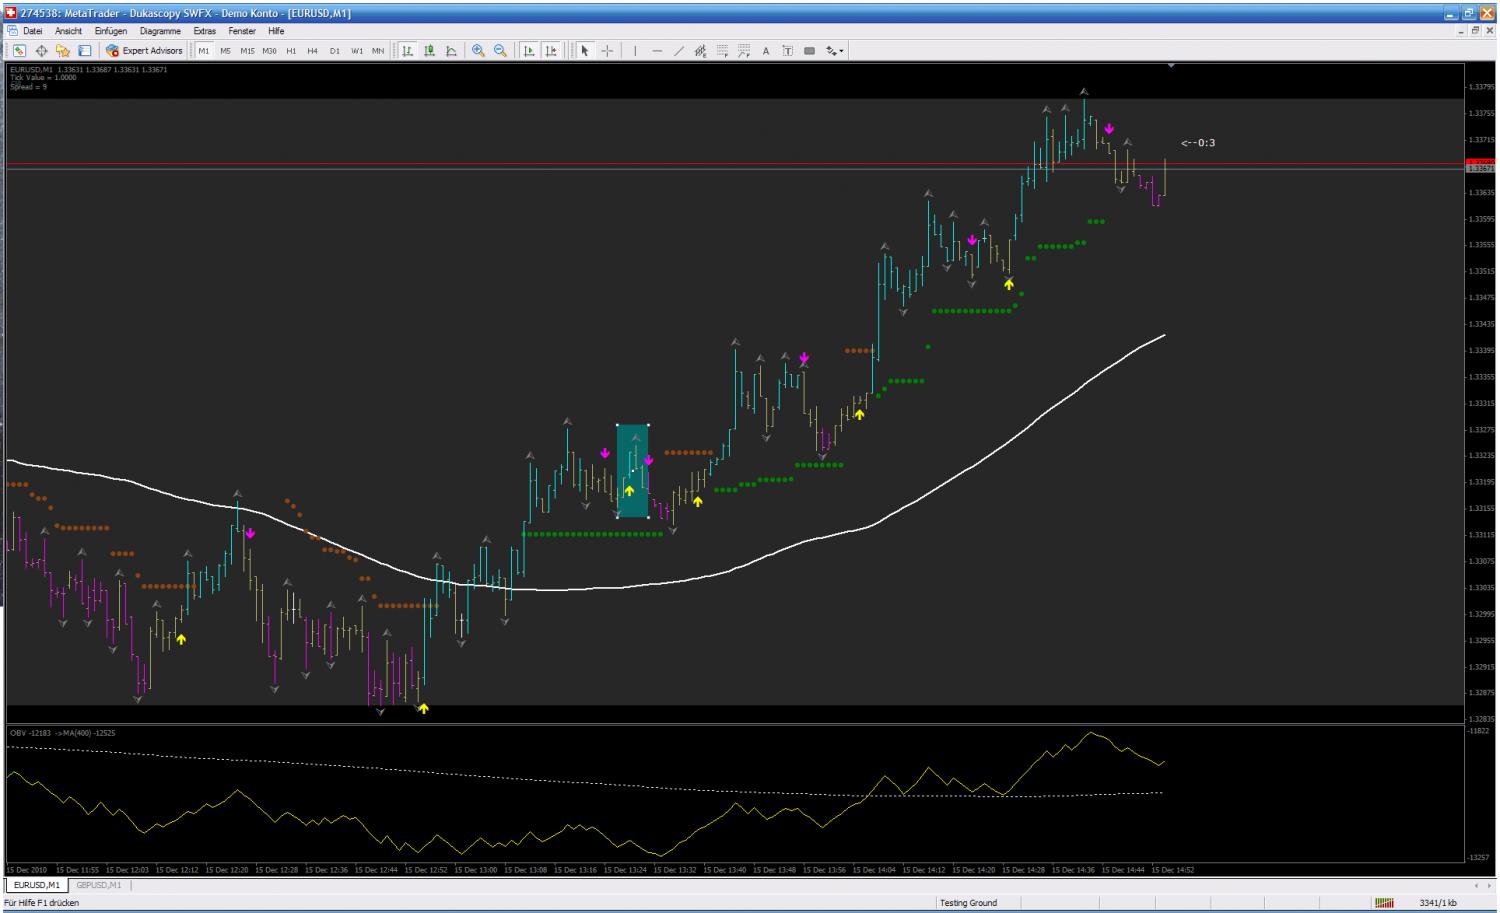Screen dimensions: 1500x913
Task: Toggle chart shift
Action: [x=550, y=51]
